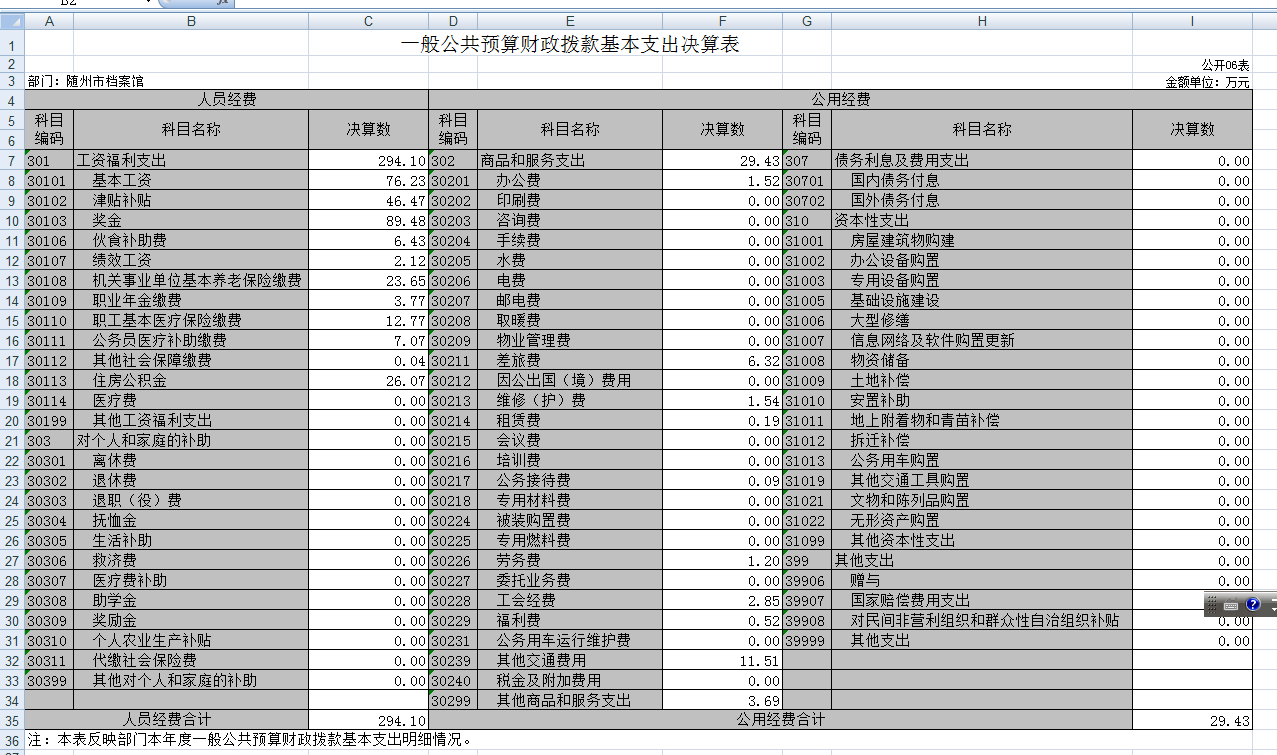Click the insert function fx icon
The width and height of the screenshot is (1277, 755).
(223, 3)
